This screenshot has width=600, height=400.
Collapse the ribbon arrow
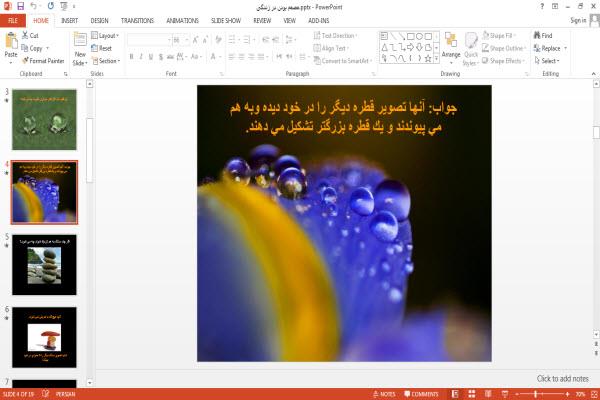pyautogui.click(x=593, y=73)
